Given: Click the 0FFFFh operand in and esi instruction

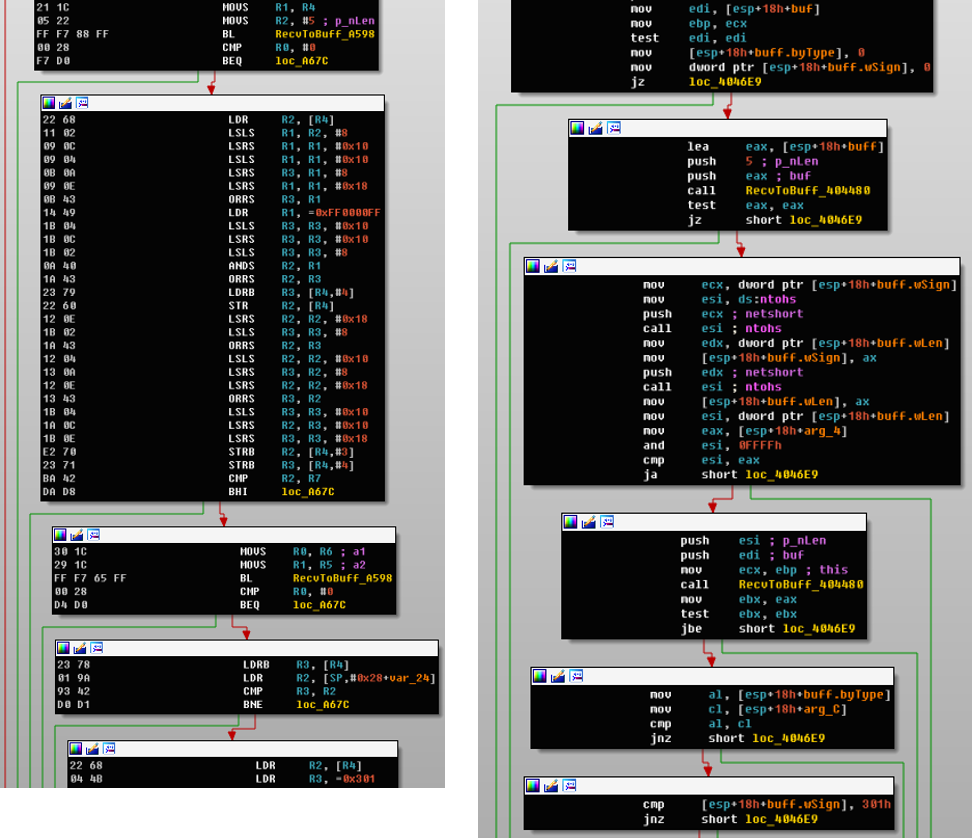Looking at the screenshot, I should click(x=726, y=446).
